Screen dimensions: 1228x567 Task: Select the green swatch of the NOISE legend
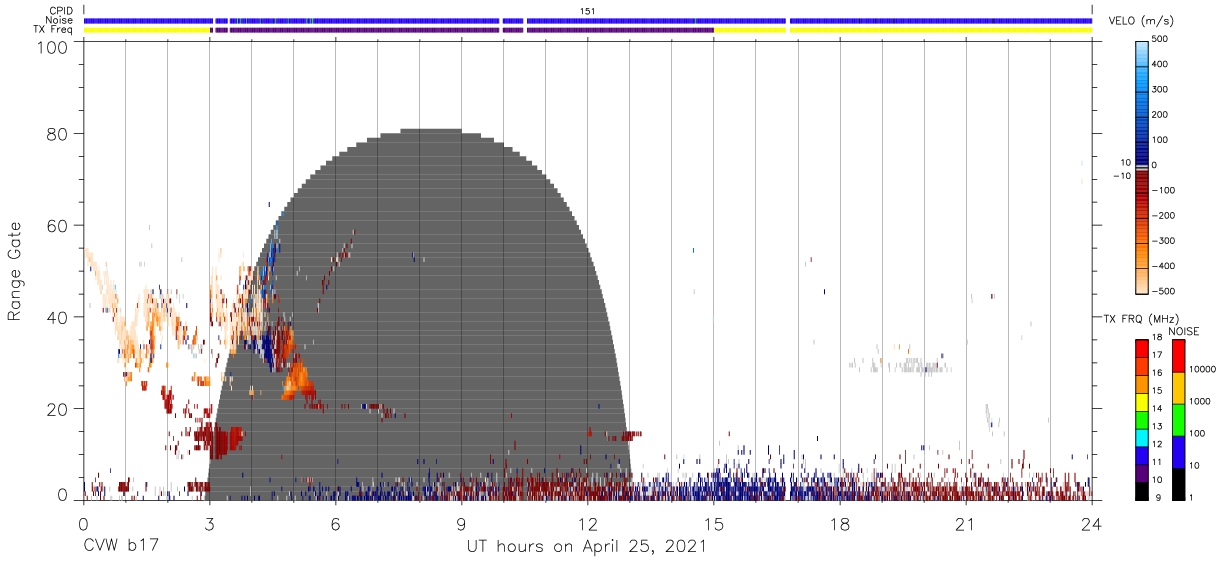coord(1178,419)
